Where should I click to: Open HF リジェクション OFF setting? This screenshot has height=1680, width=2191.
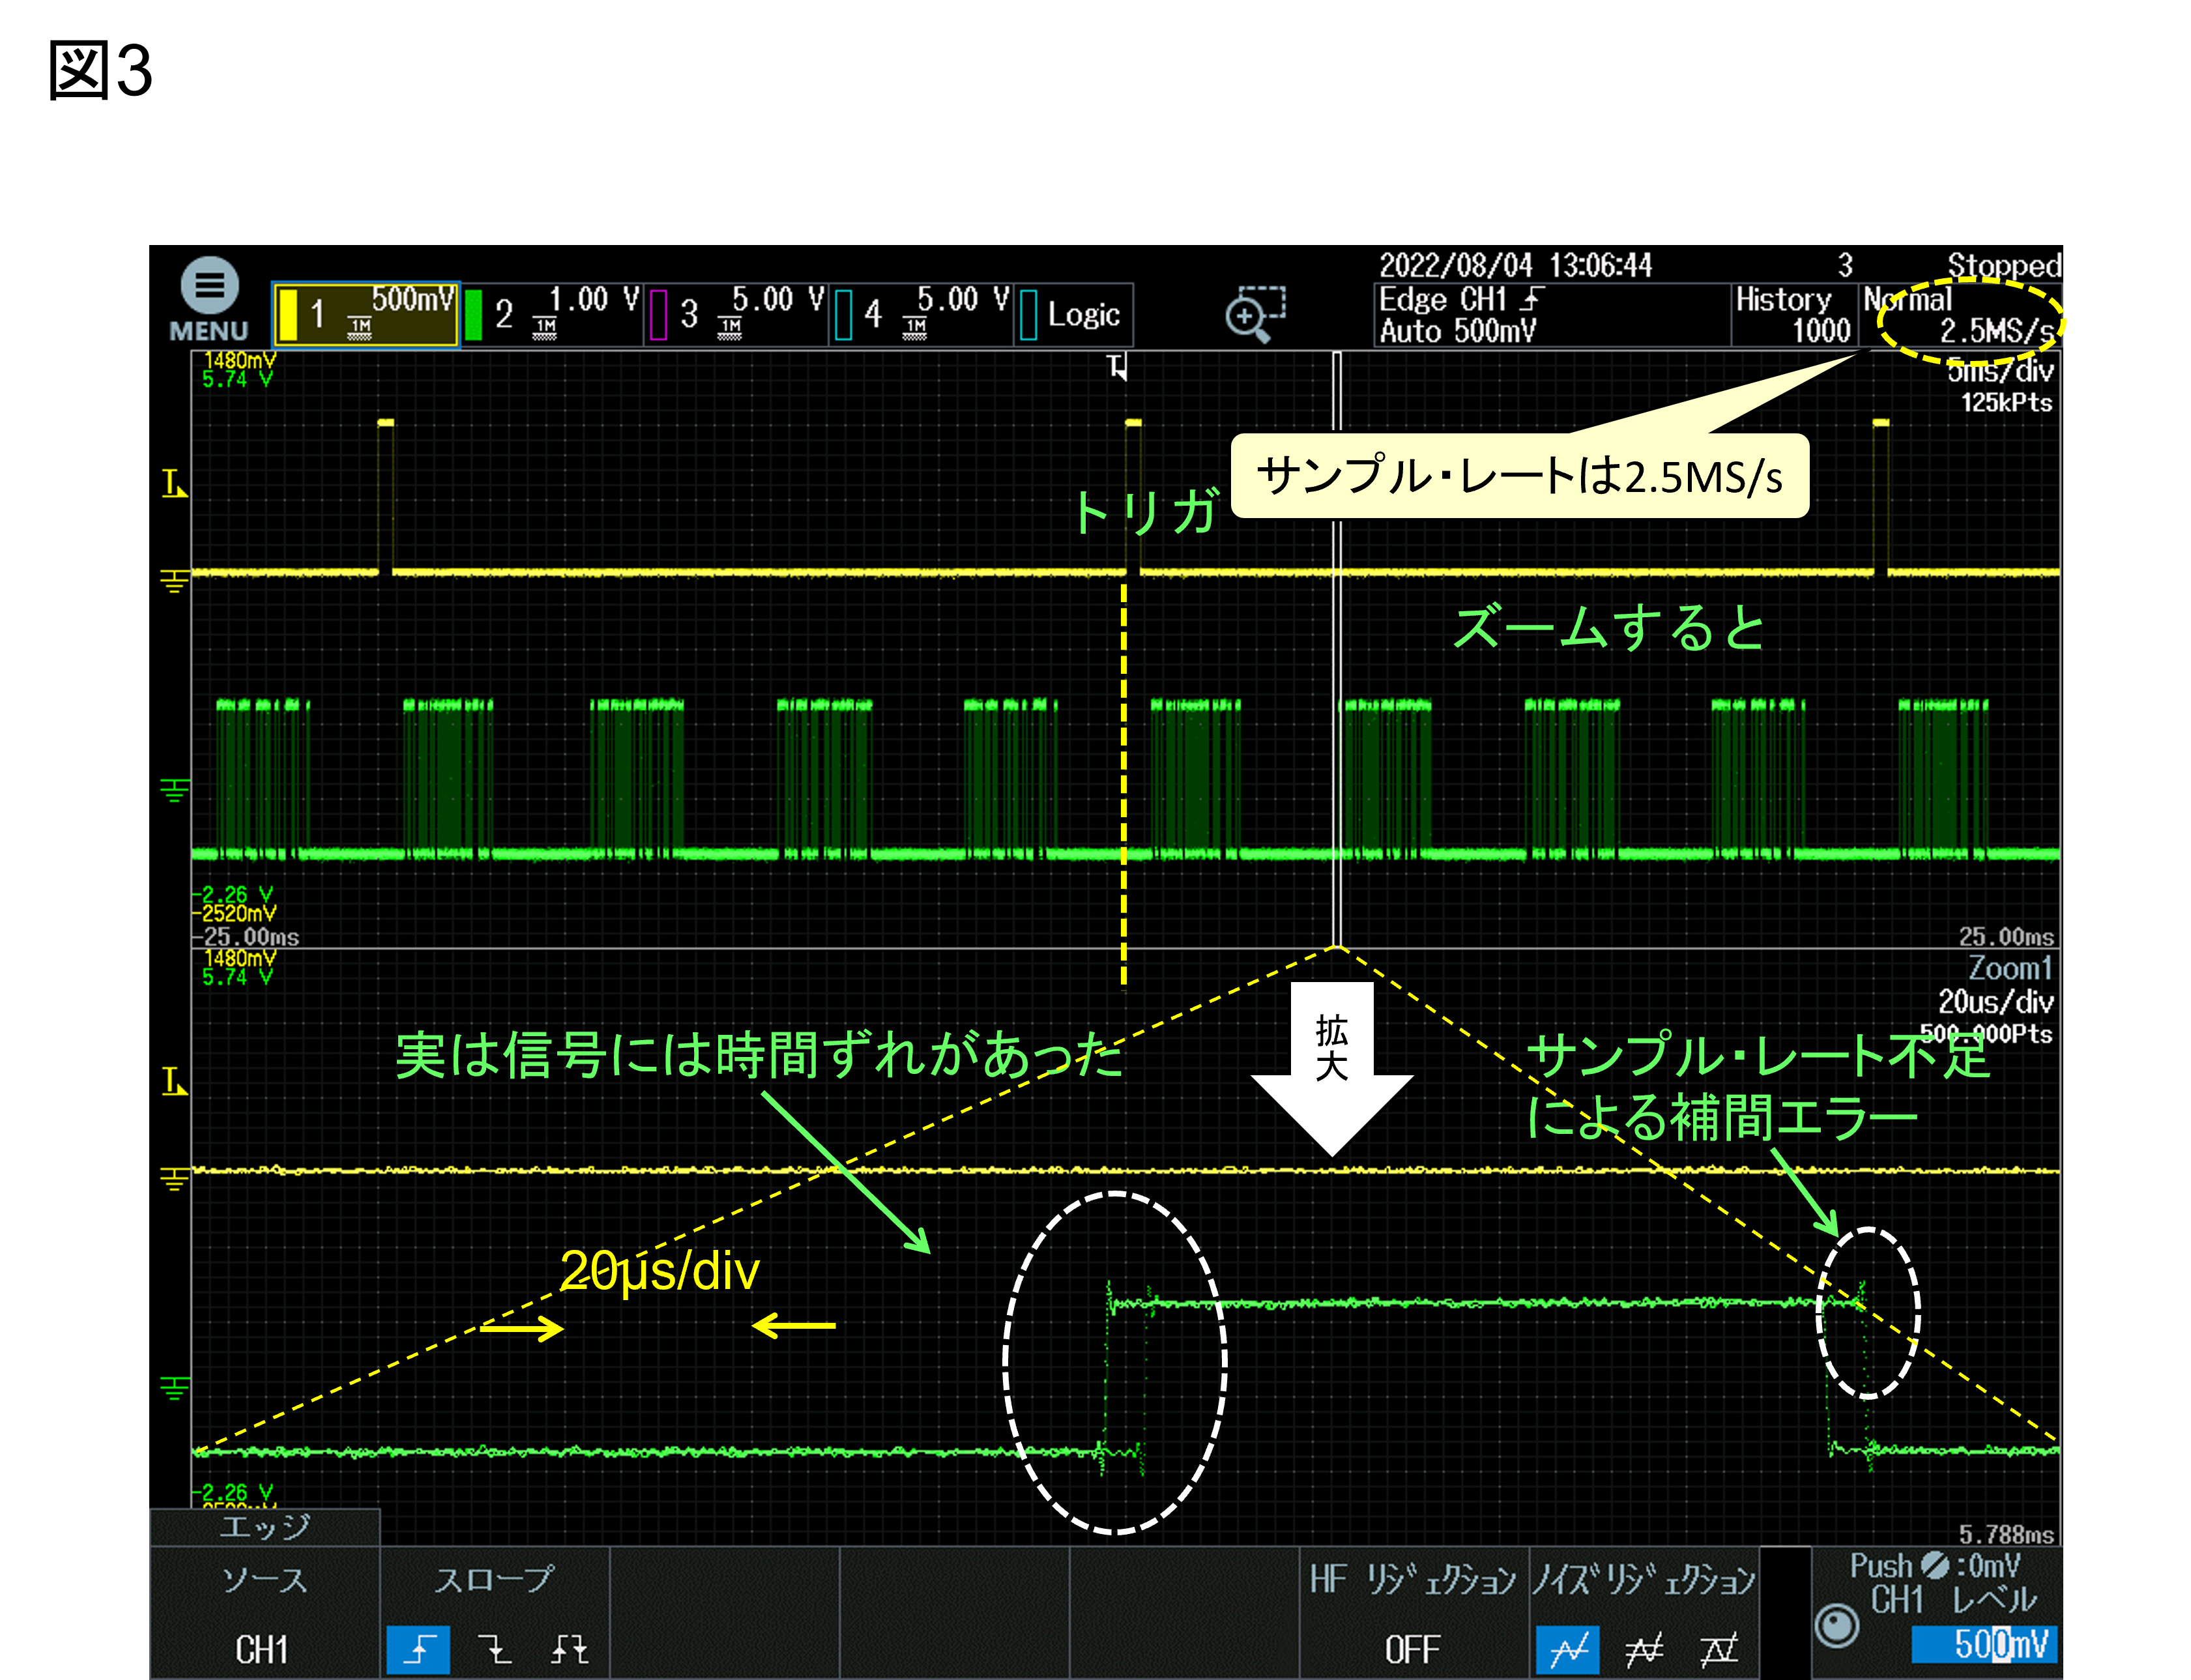click(1413, 1613)
